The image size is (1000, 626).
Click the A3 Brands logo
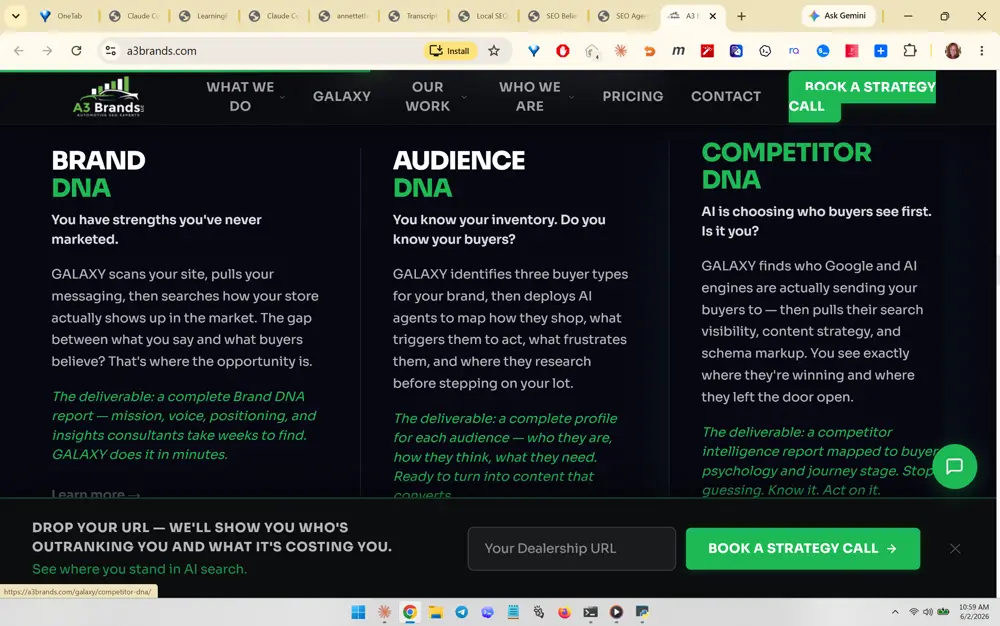109,97
